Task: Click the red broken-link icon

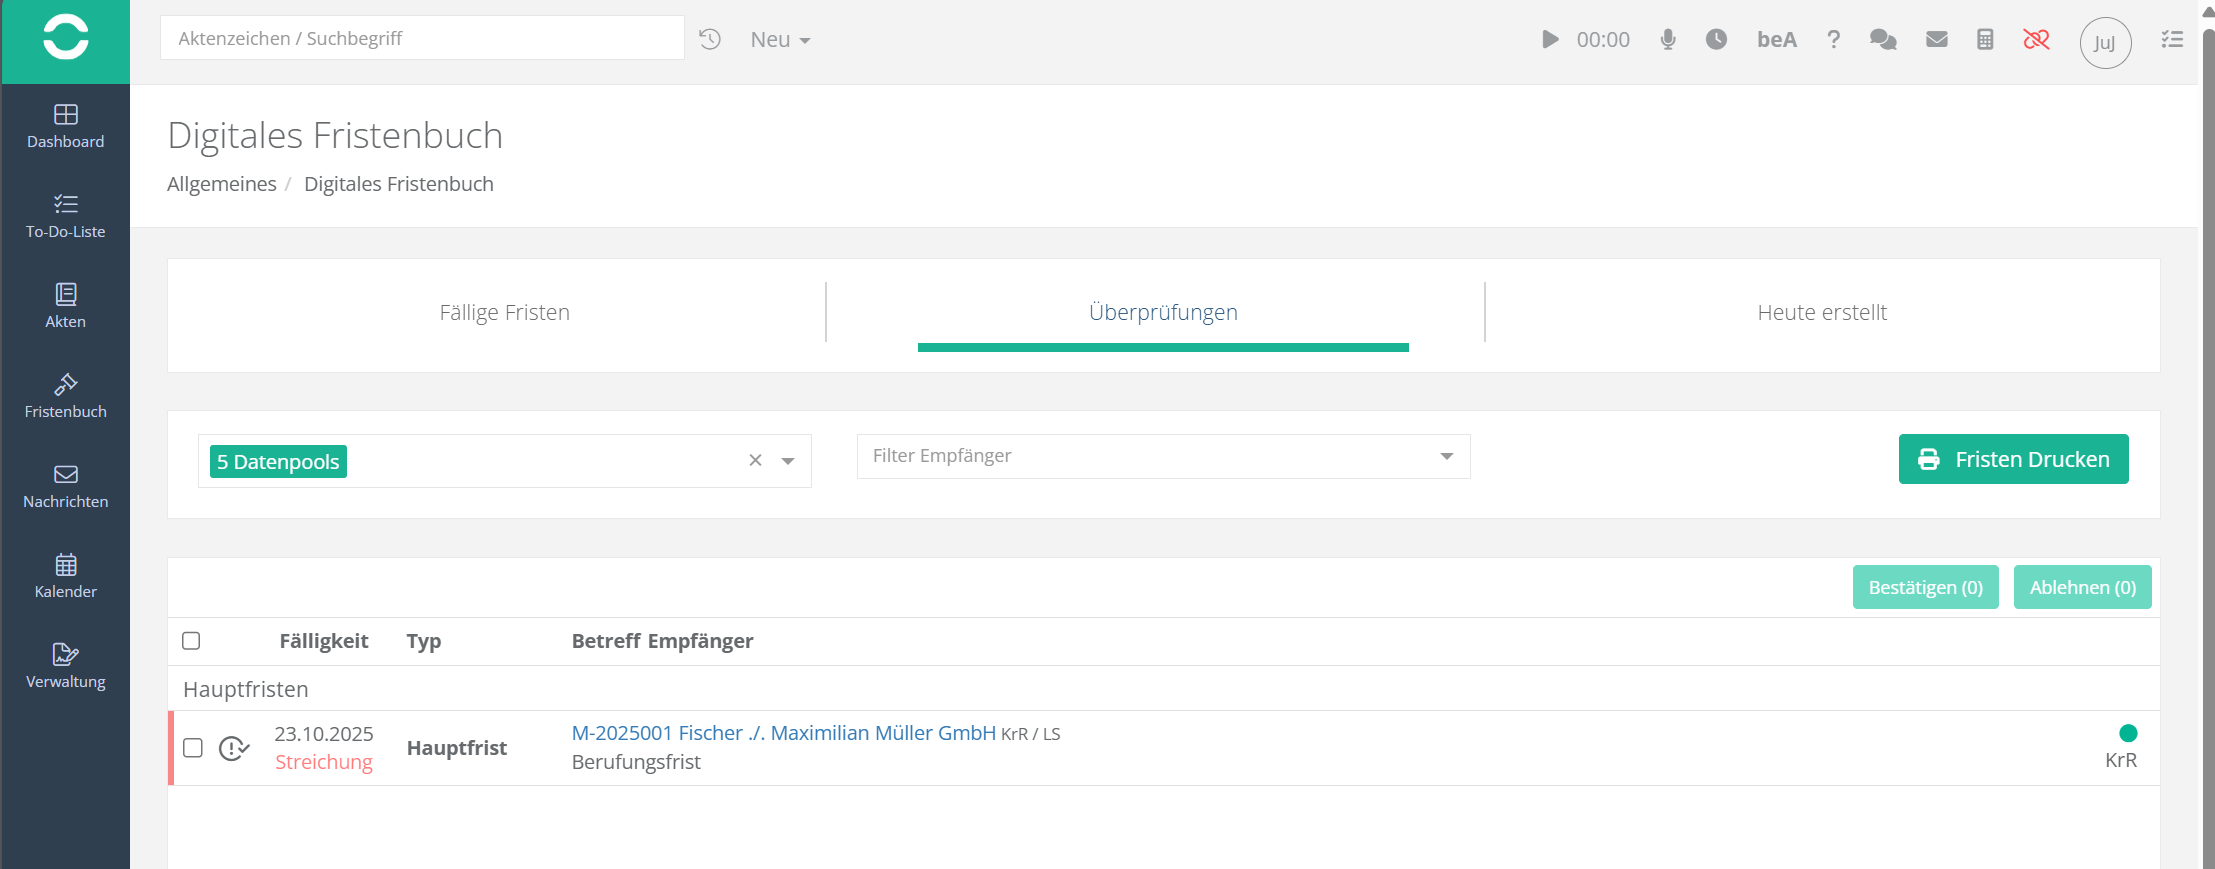Action: [2036, 39]
